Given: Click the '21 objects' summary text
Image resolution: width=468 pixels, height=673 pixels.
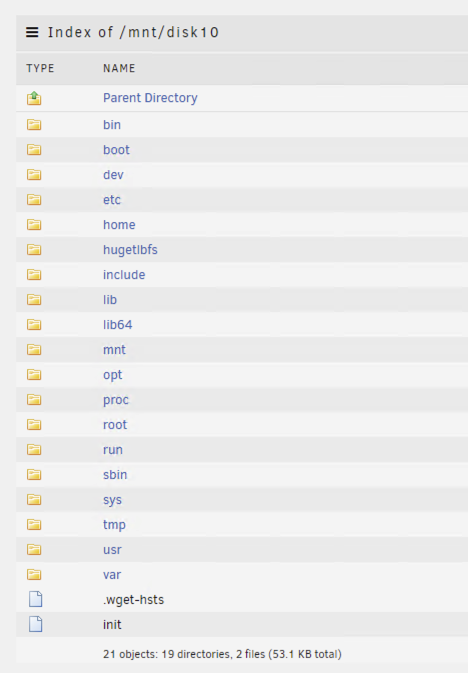Looking at the screenshot, I should (x=222, y=654).
